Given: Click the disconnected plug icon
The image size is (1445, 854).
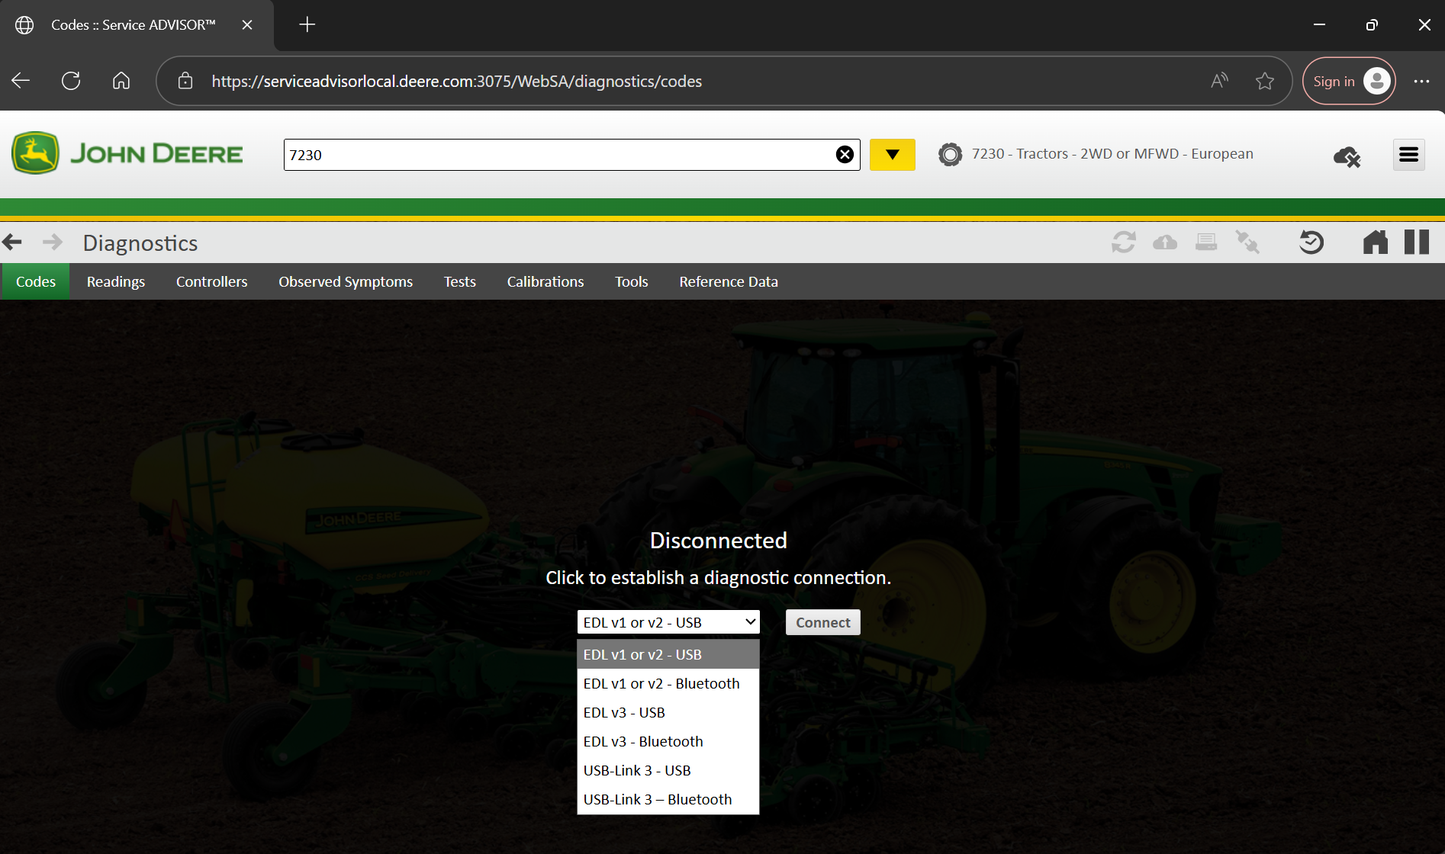Looking at the screenshot, I should [1247, 242].
